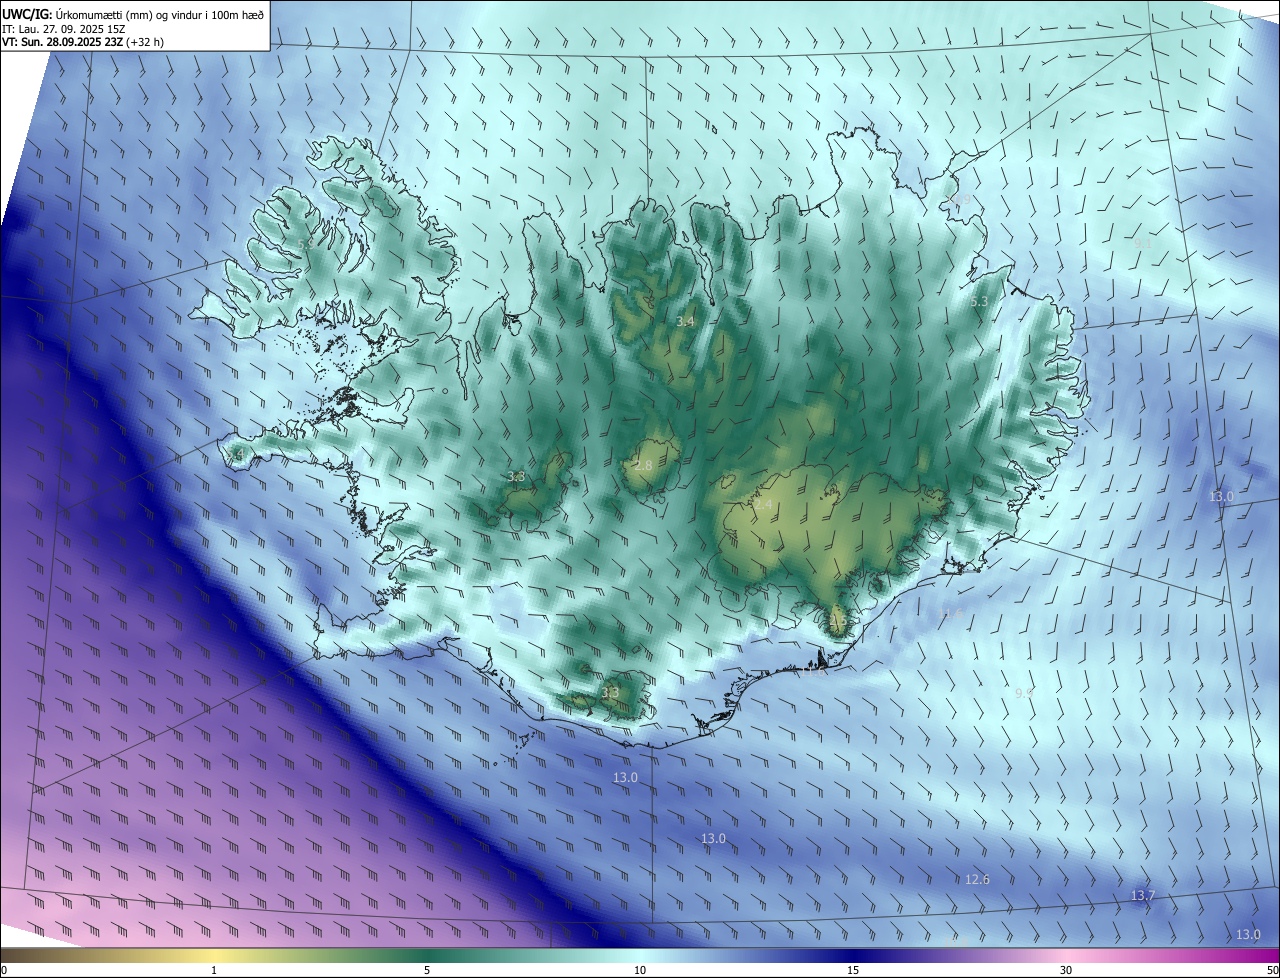The width and height of the screenshot is (1280, 978).
Task: Click the '2.4' value on the large glacier
Action: (x=763, y=505)
